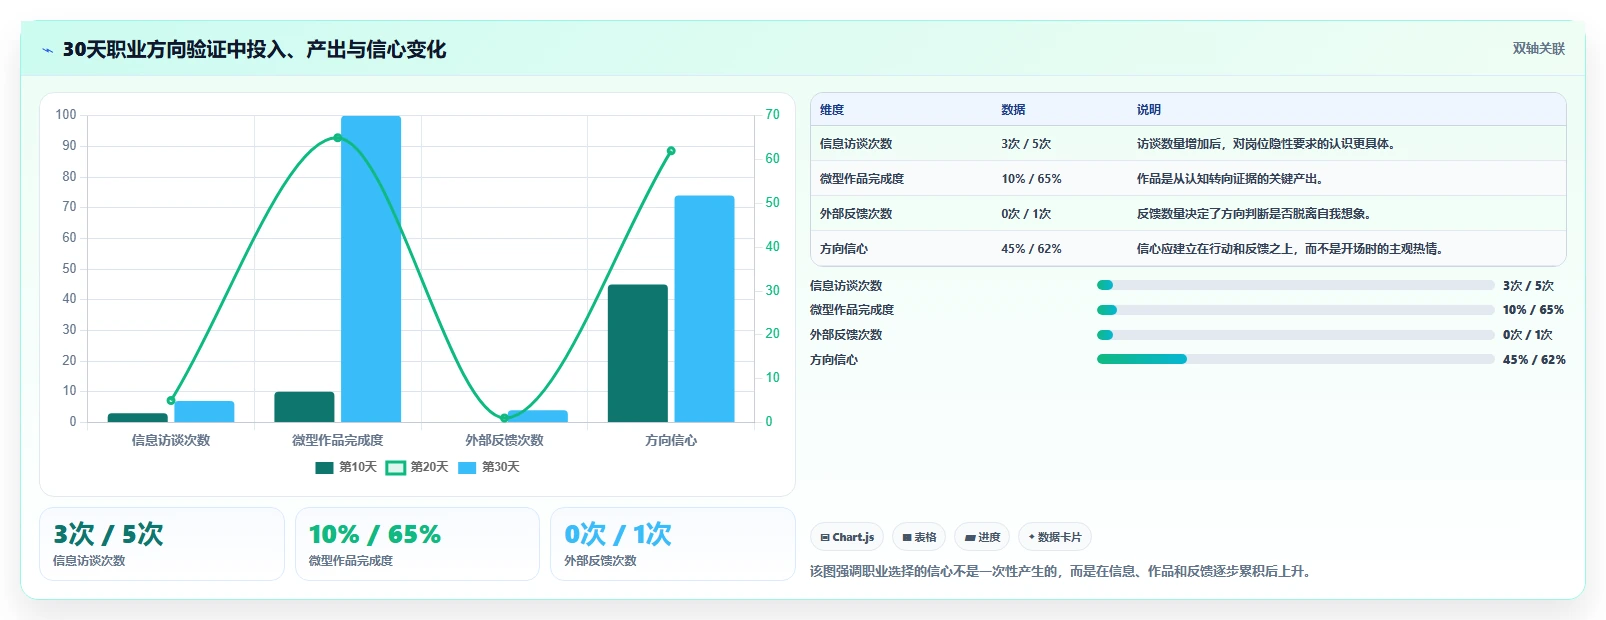The image size is (1606, 620).
Task: Click the 0次 / 1次 table data cell
Action: point(1026,214)
